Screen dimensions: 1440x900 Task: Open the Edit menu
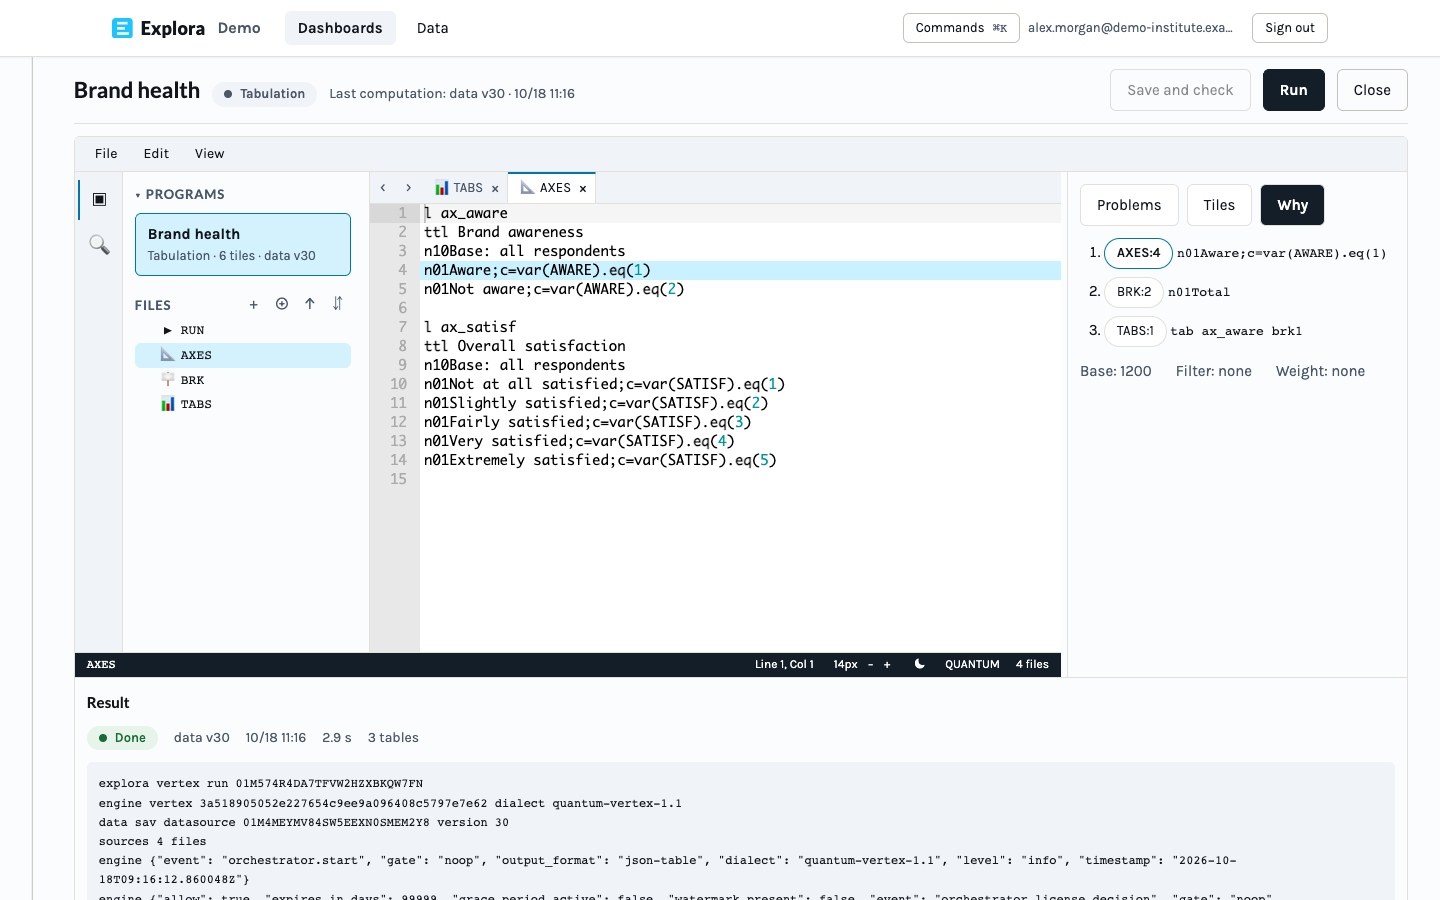(156, 154)
